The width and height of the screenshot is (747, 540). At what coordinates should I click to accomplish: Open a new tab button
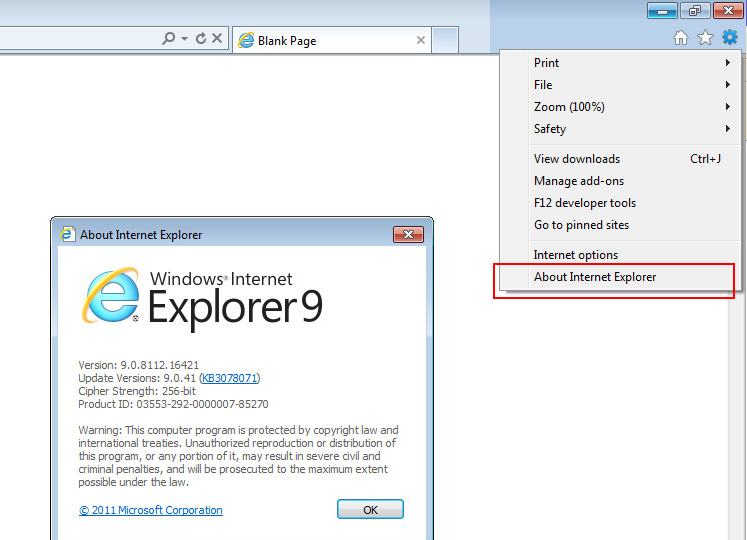click(445, 41)
